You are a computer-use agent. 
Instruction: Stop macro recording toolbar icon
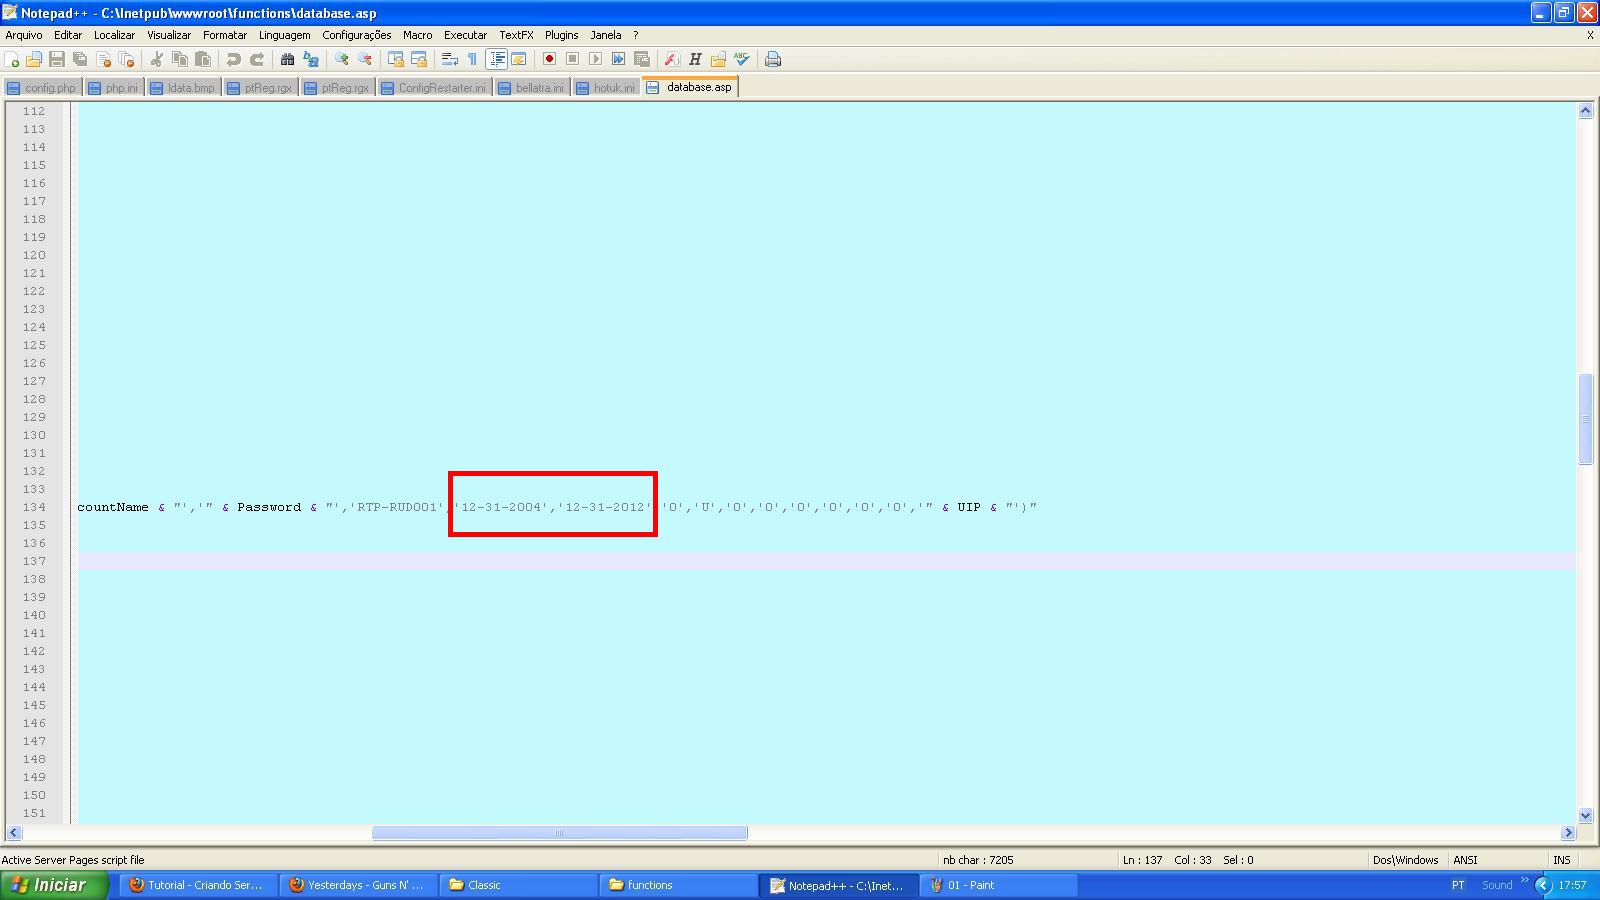pos(572,59)
